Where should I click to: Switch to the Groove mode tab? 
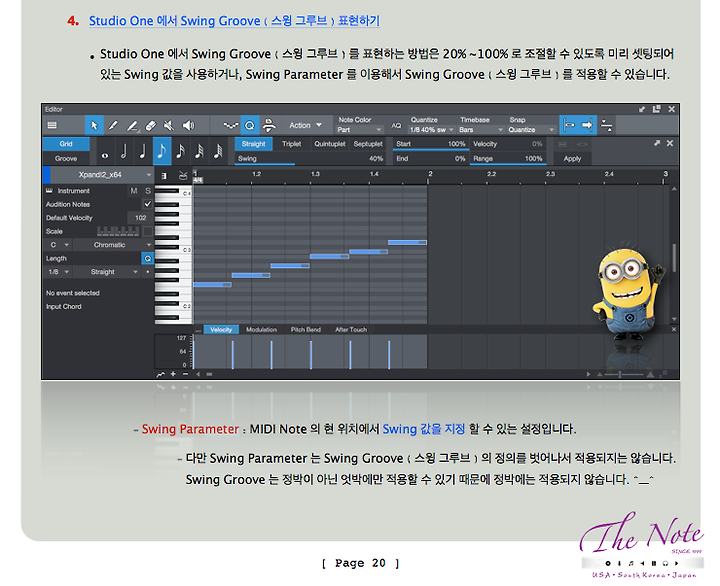pos(66,158)
